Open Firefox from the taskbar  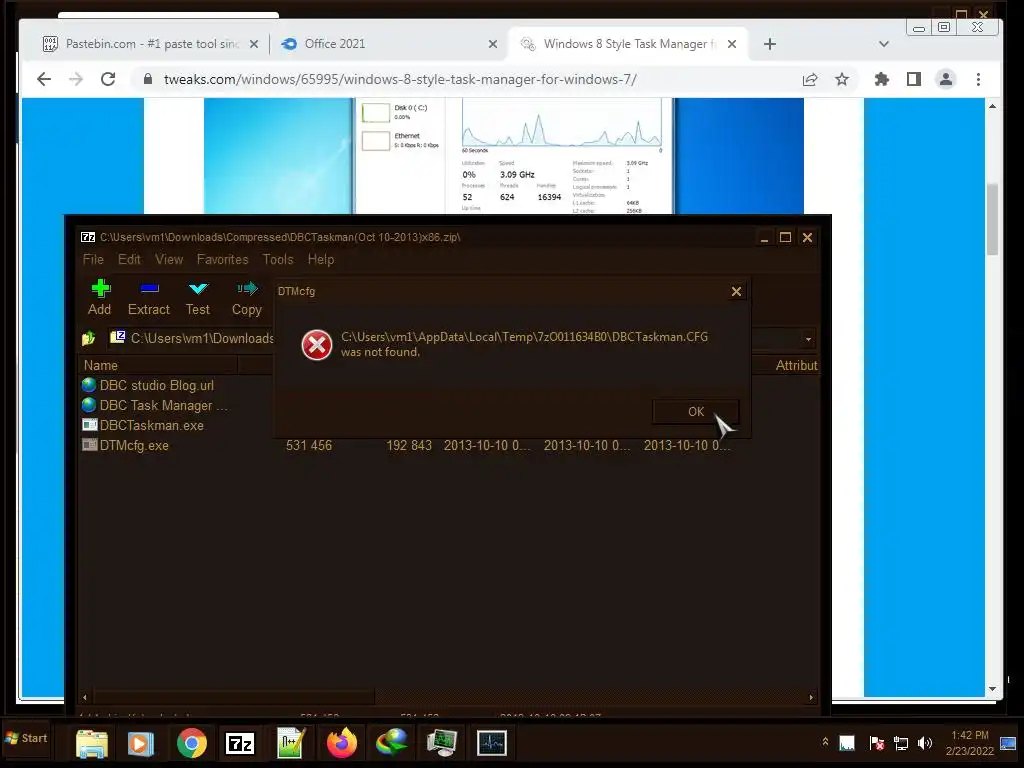tap(342, 743)
